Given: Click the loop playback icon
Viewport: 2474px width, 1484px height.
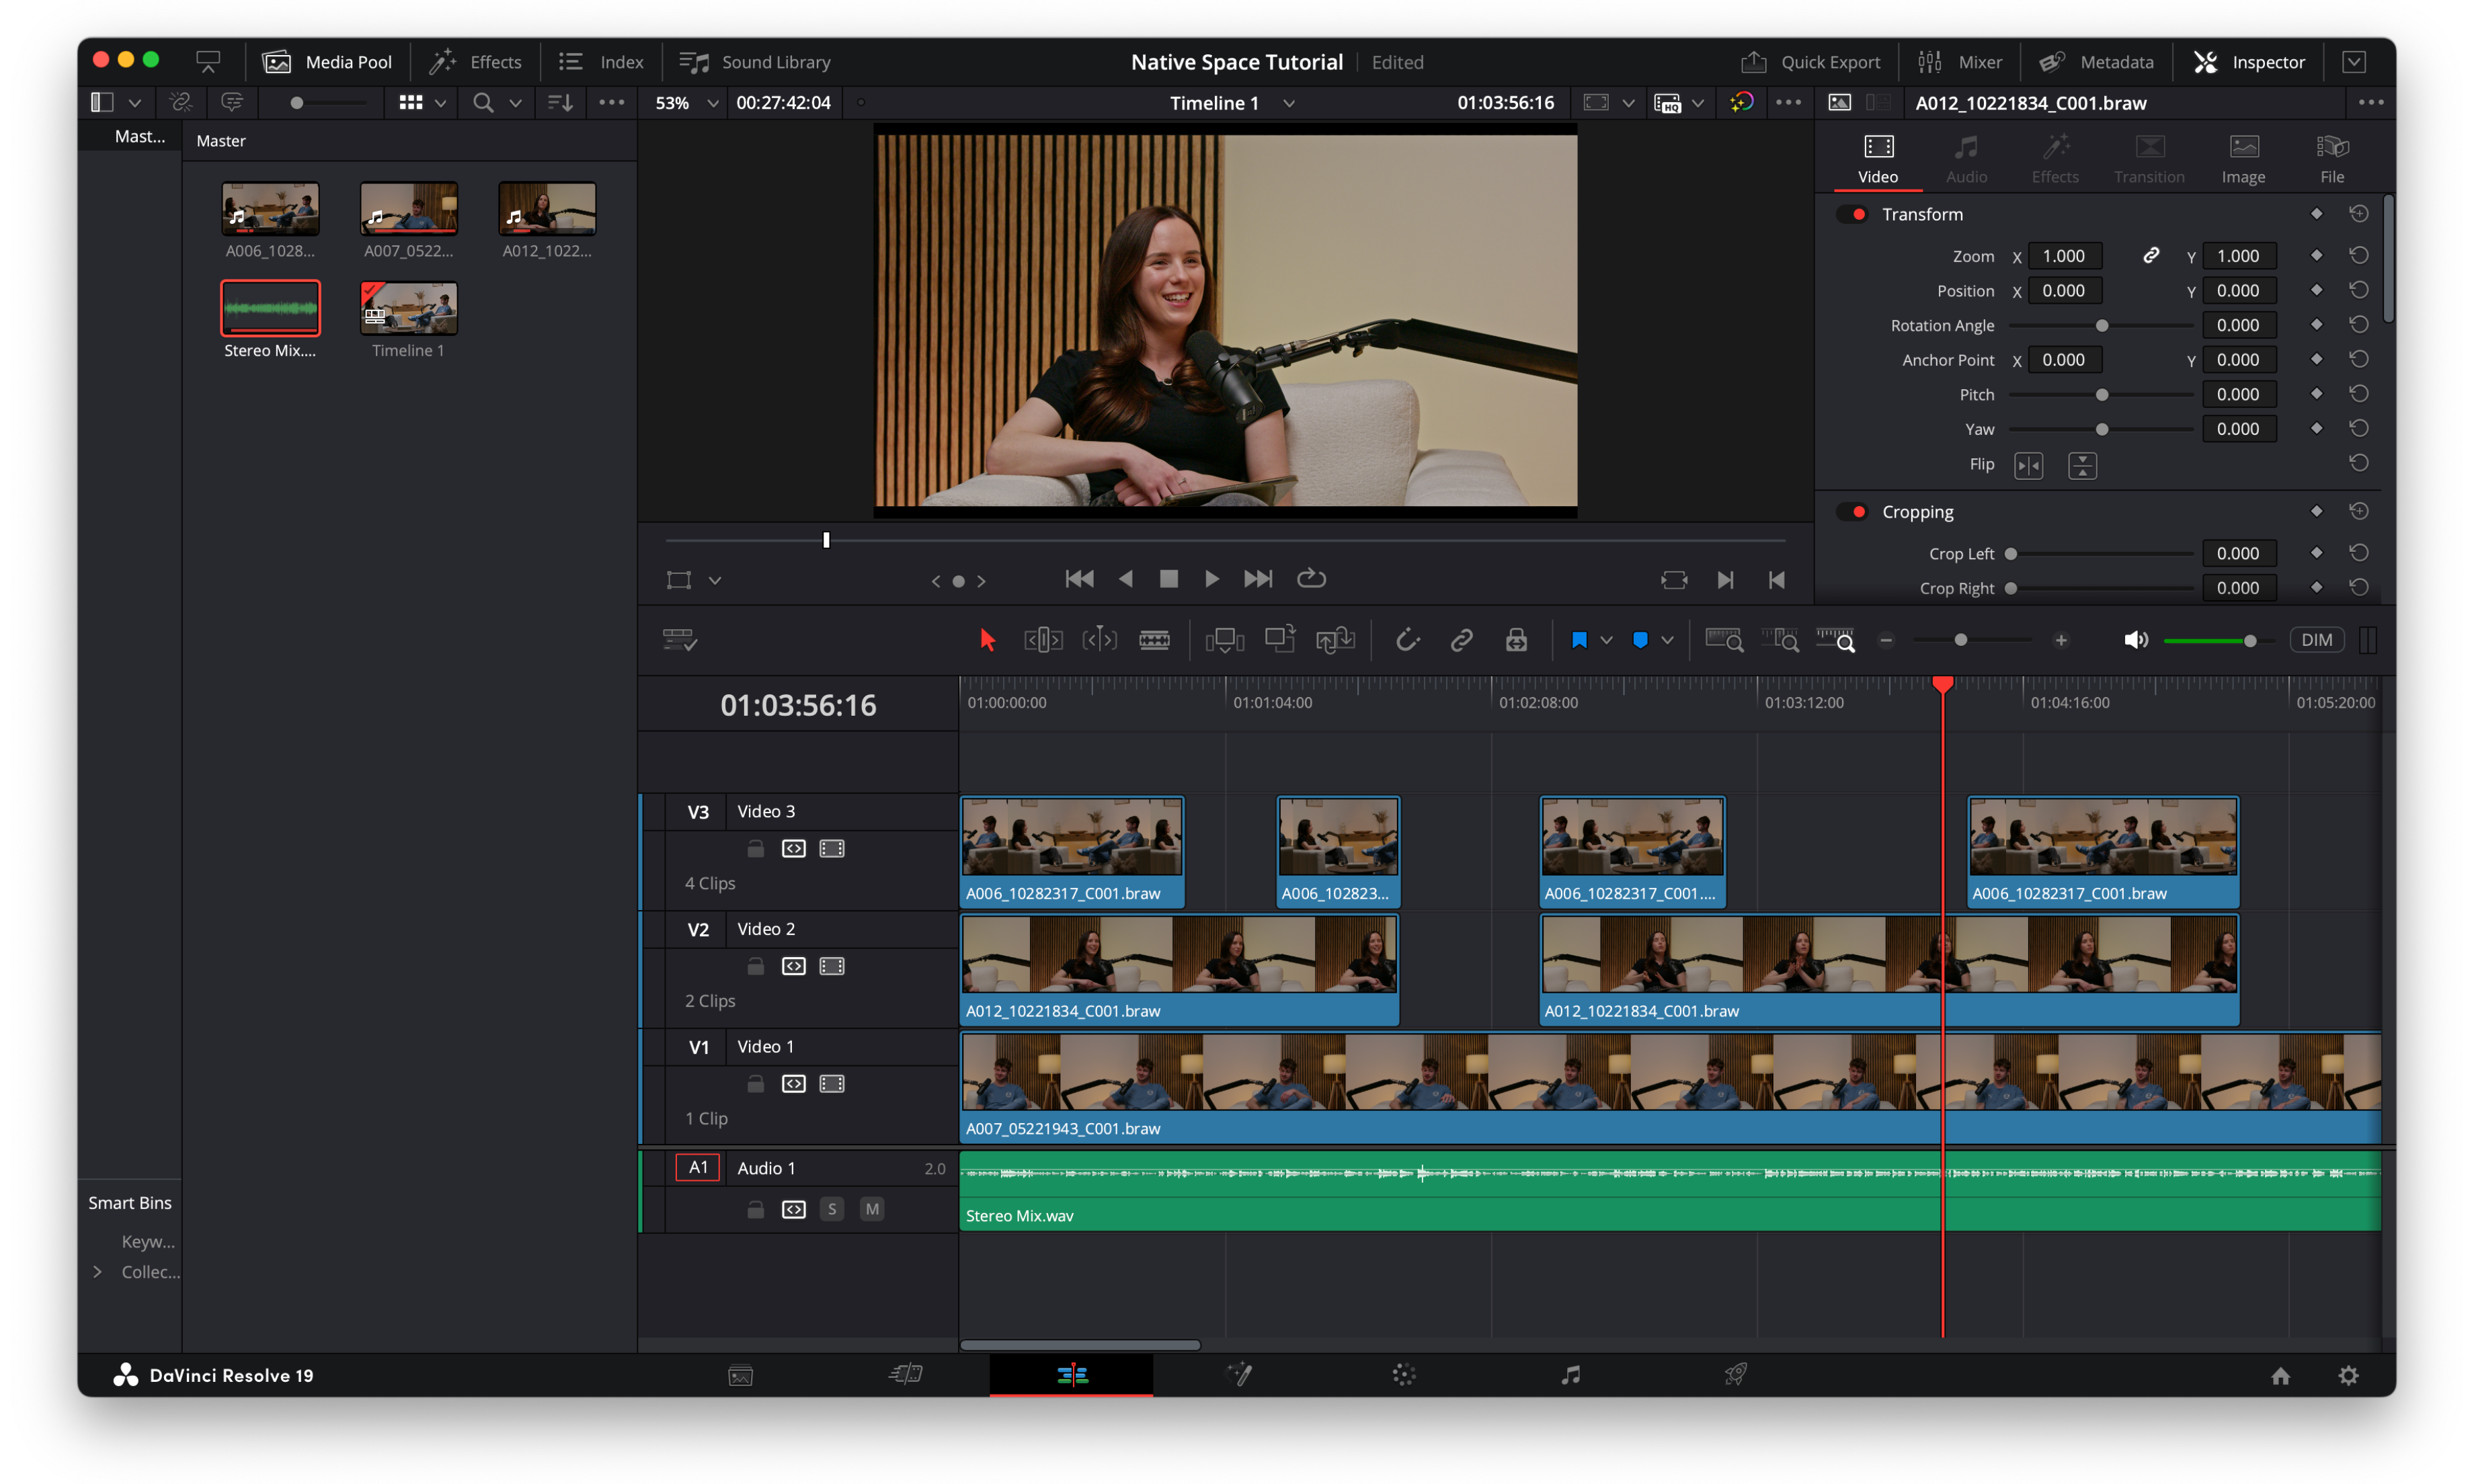Looking at the screenshot, I should point(1311,579).
